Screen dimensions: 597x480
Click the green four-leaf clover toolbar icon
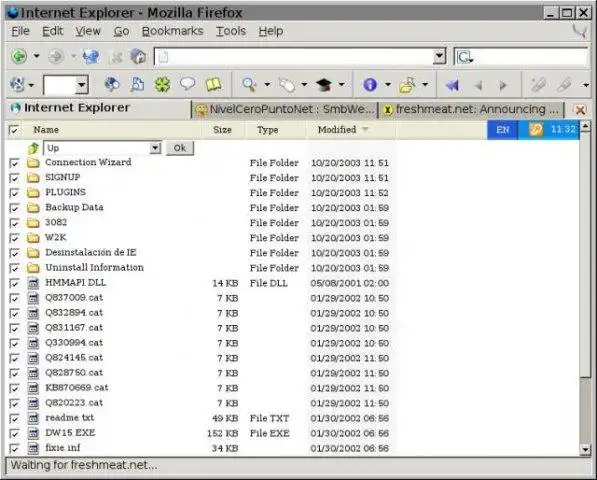coord(162,84)
